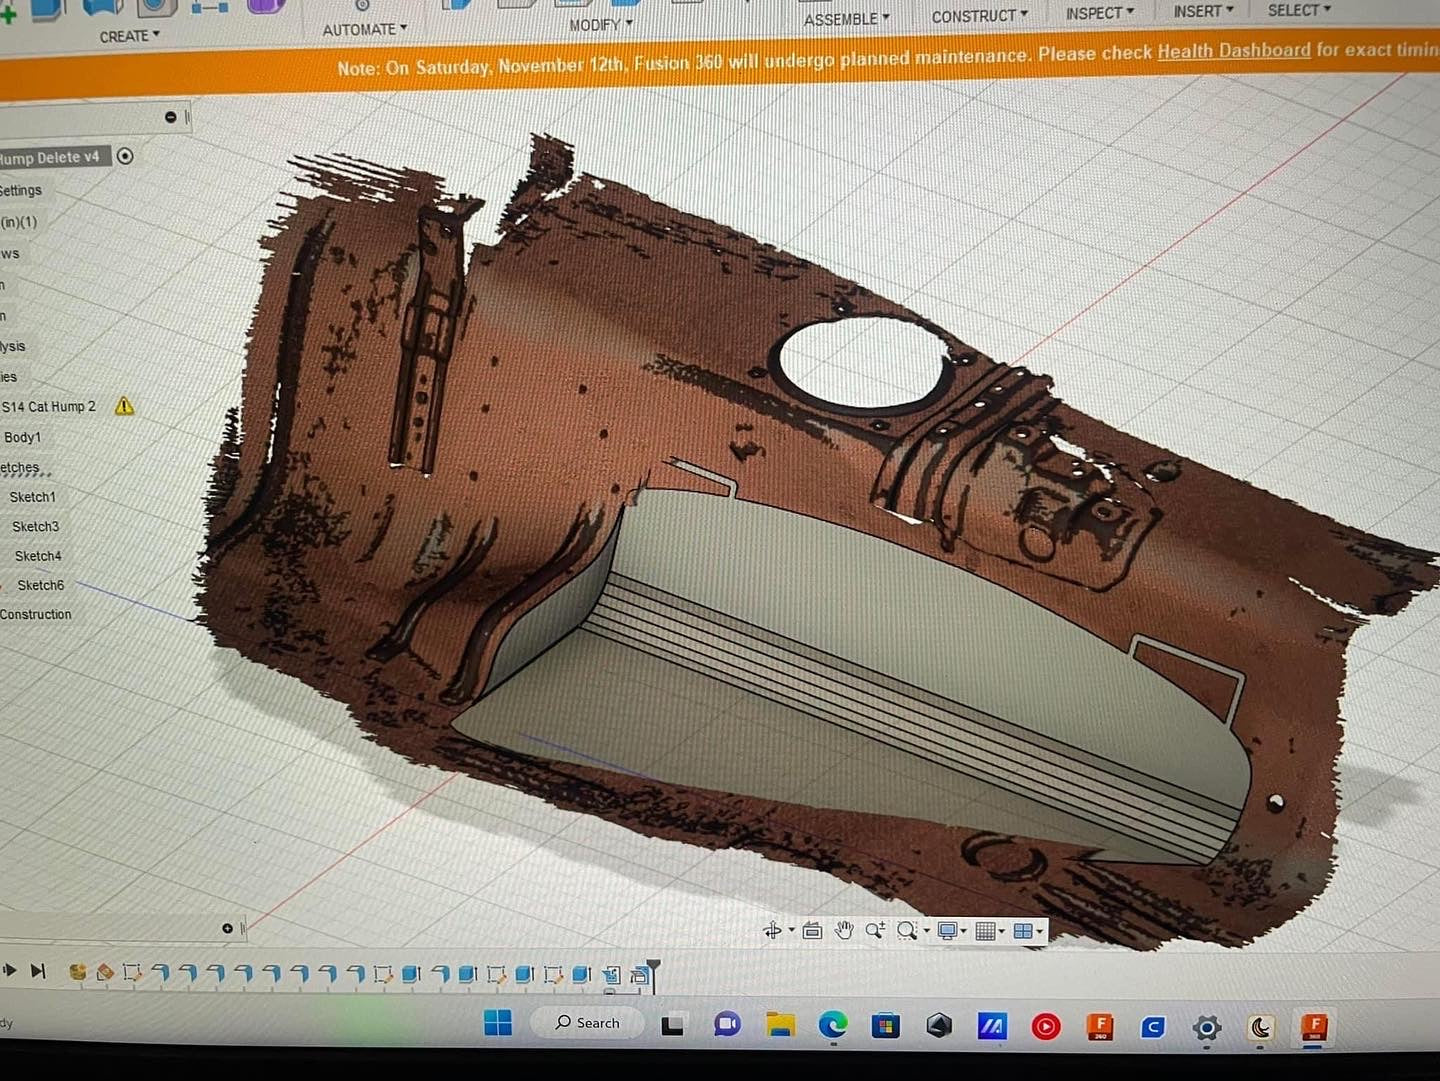Click the Fit zoom window icon
The width and height of the screenshot is (1440, 1081).
908,931
